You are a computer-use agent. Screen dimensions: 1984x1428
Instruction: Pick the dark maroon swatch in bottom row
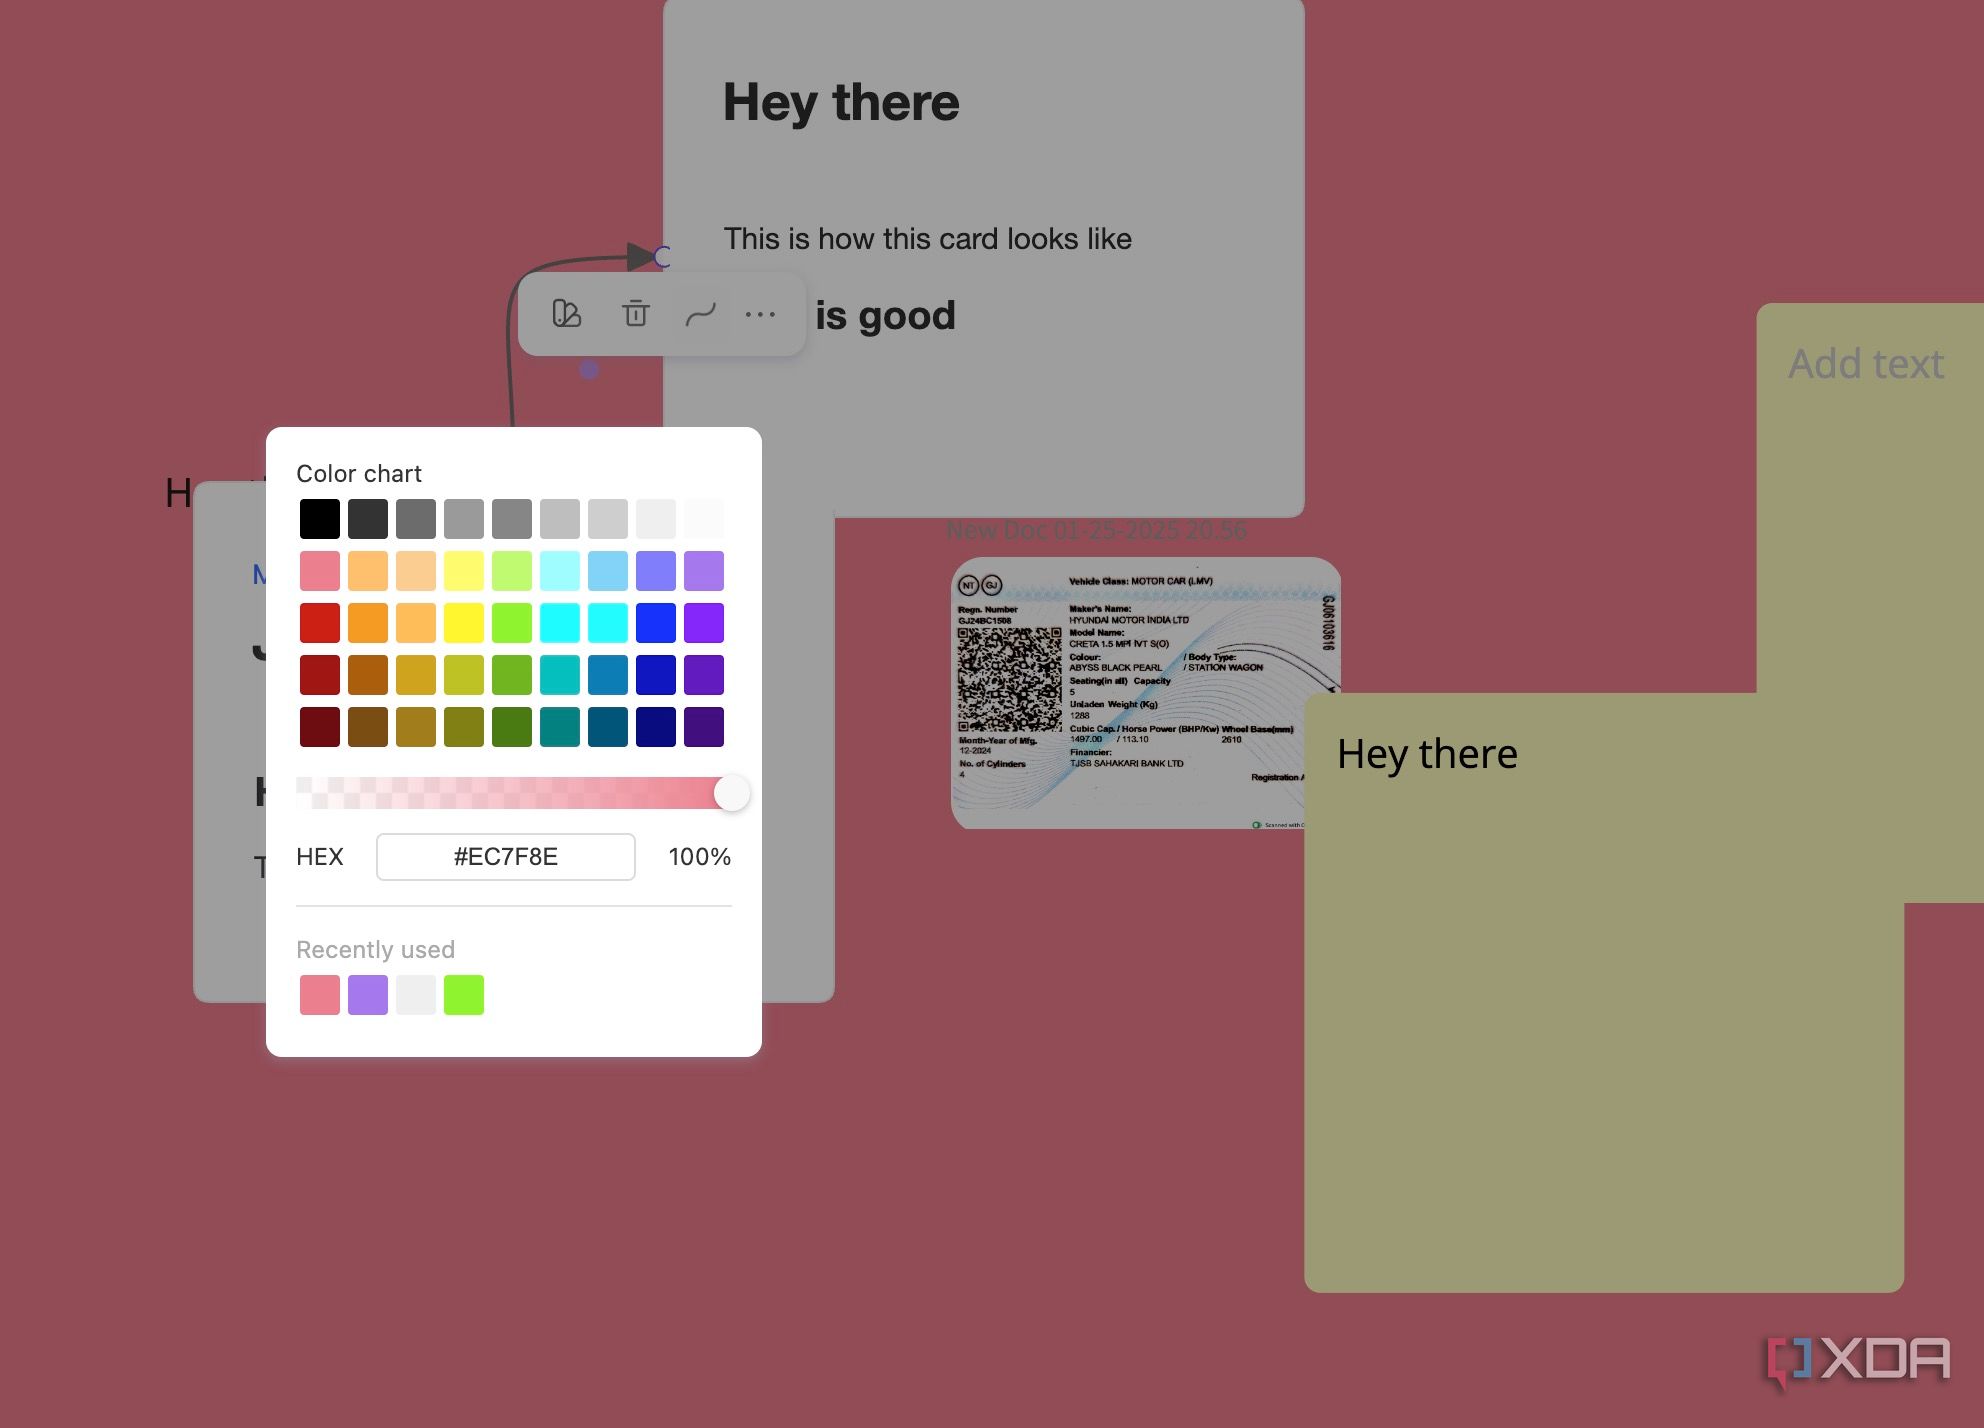pos(320,727)
